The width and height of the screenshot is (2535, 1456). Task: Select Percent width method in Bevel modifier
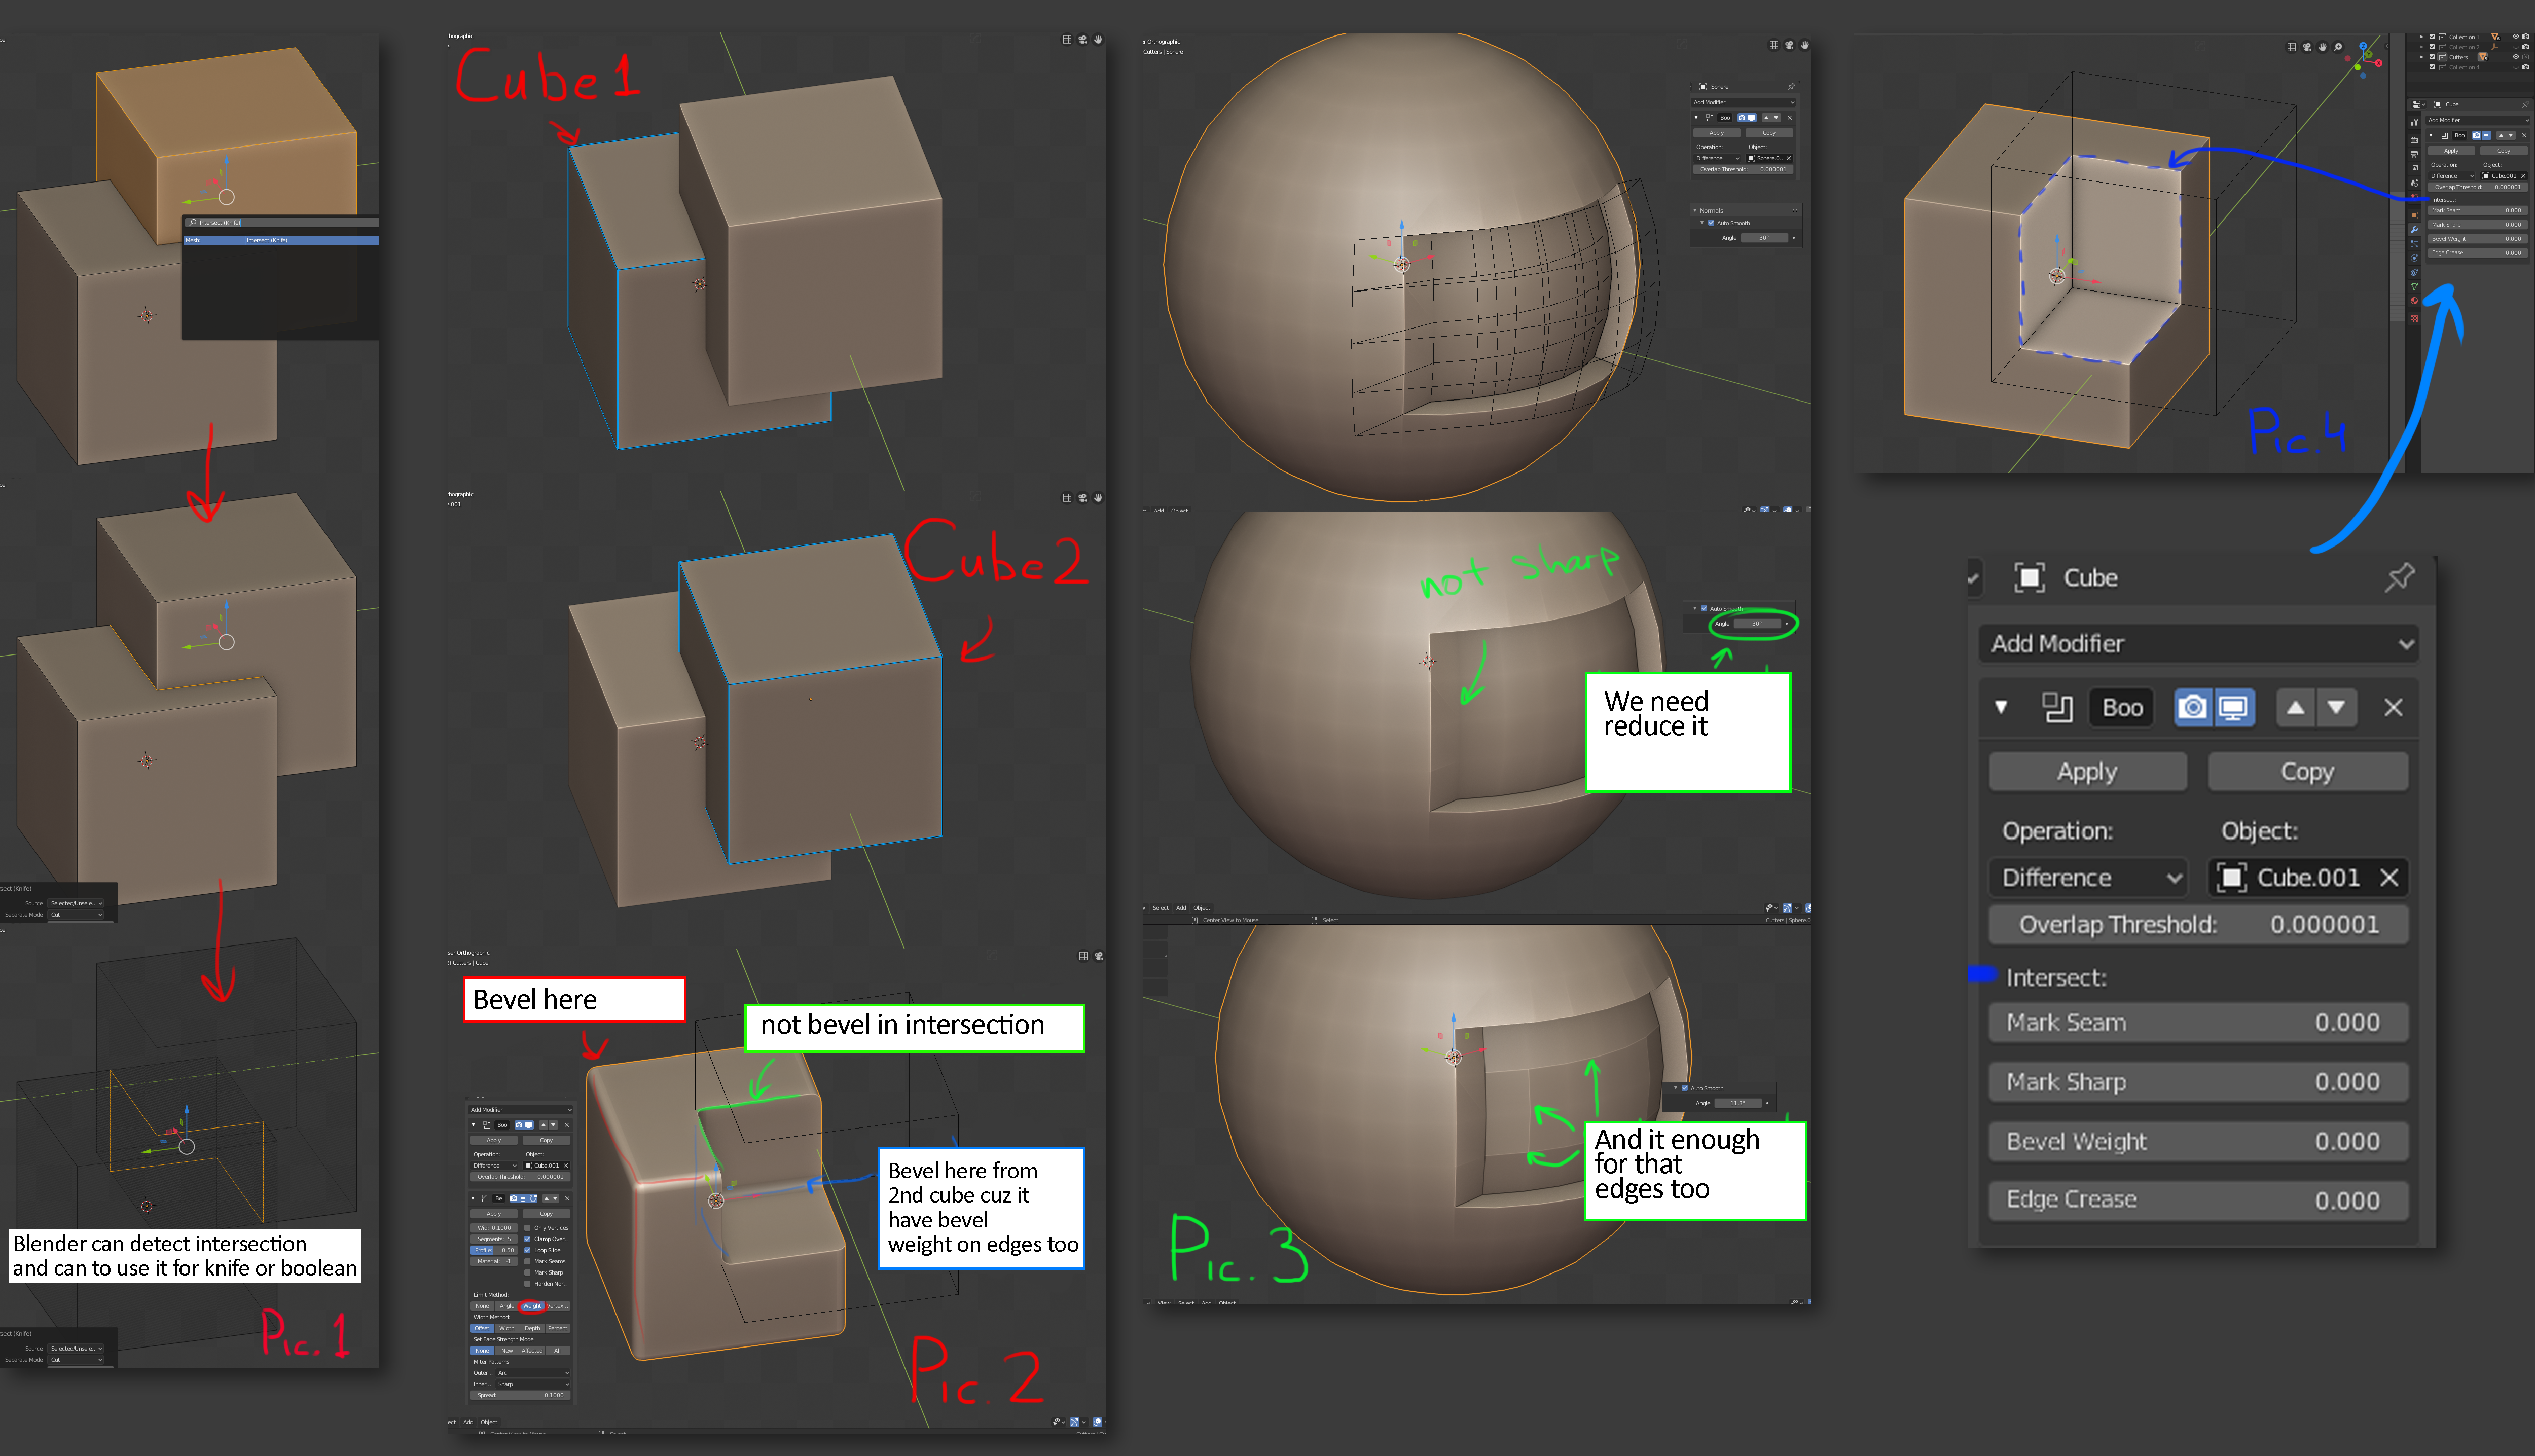pyautogui.click(x=558, y=1328)
